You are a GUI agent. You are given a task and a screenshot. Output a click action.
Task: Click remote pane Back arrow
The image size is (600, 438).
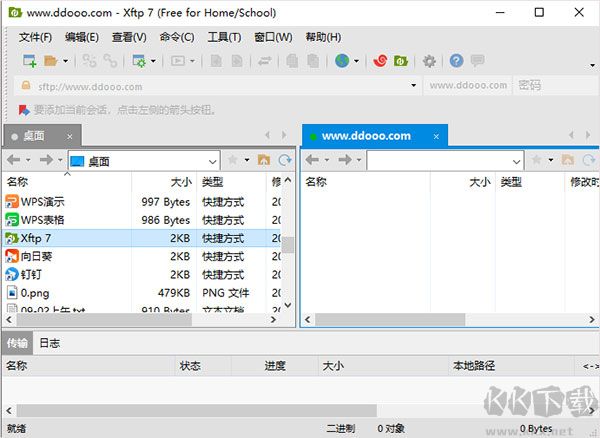(312, 160)
